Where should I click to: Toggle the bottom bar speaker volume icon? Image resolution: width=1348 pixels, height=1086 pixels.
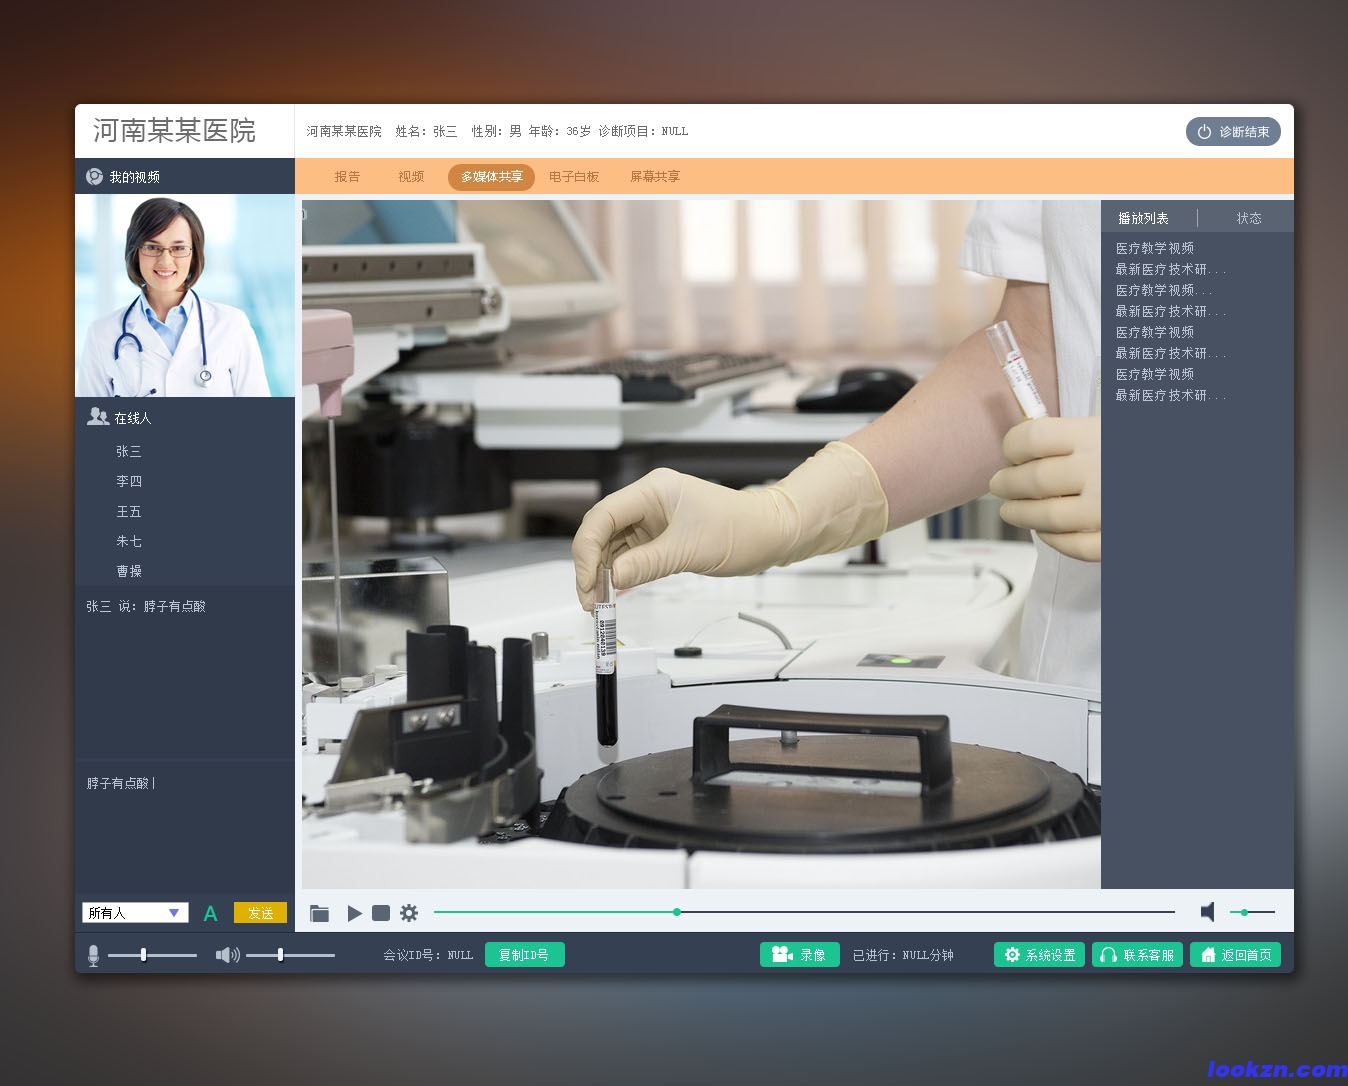227,955
